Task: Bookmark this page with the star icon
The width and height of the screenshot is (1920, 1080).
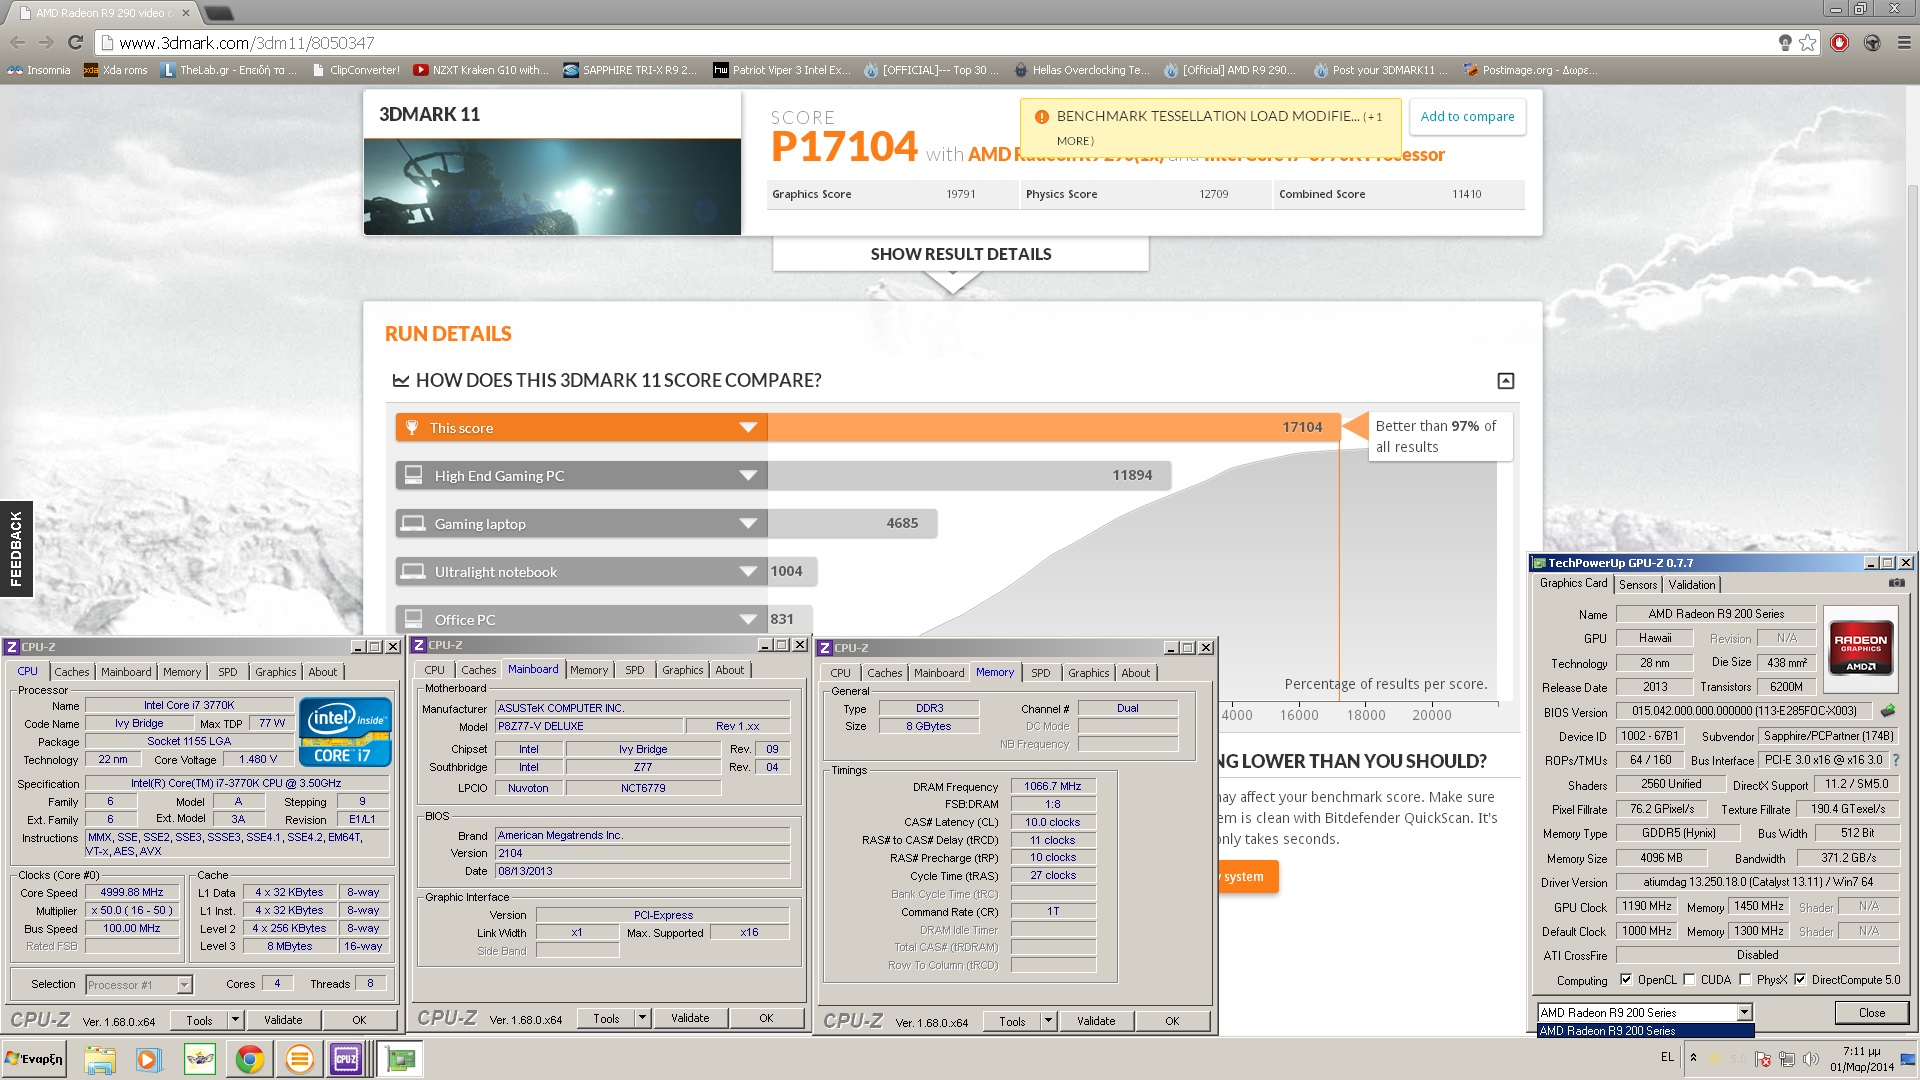Action: click(1808, 43)
